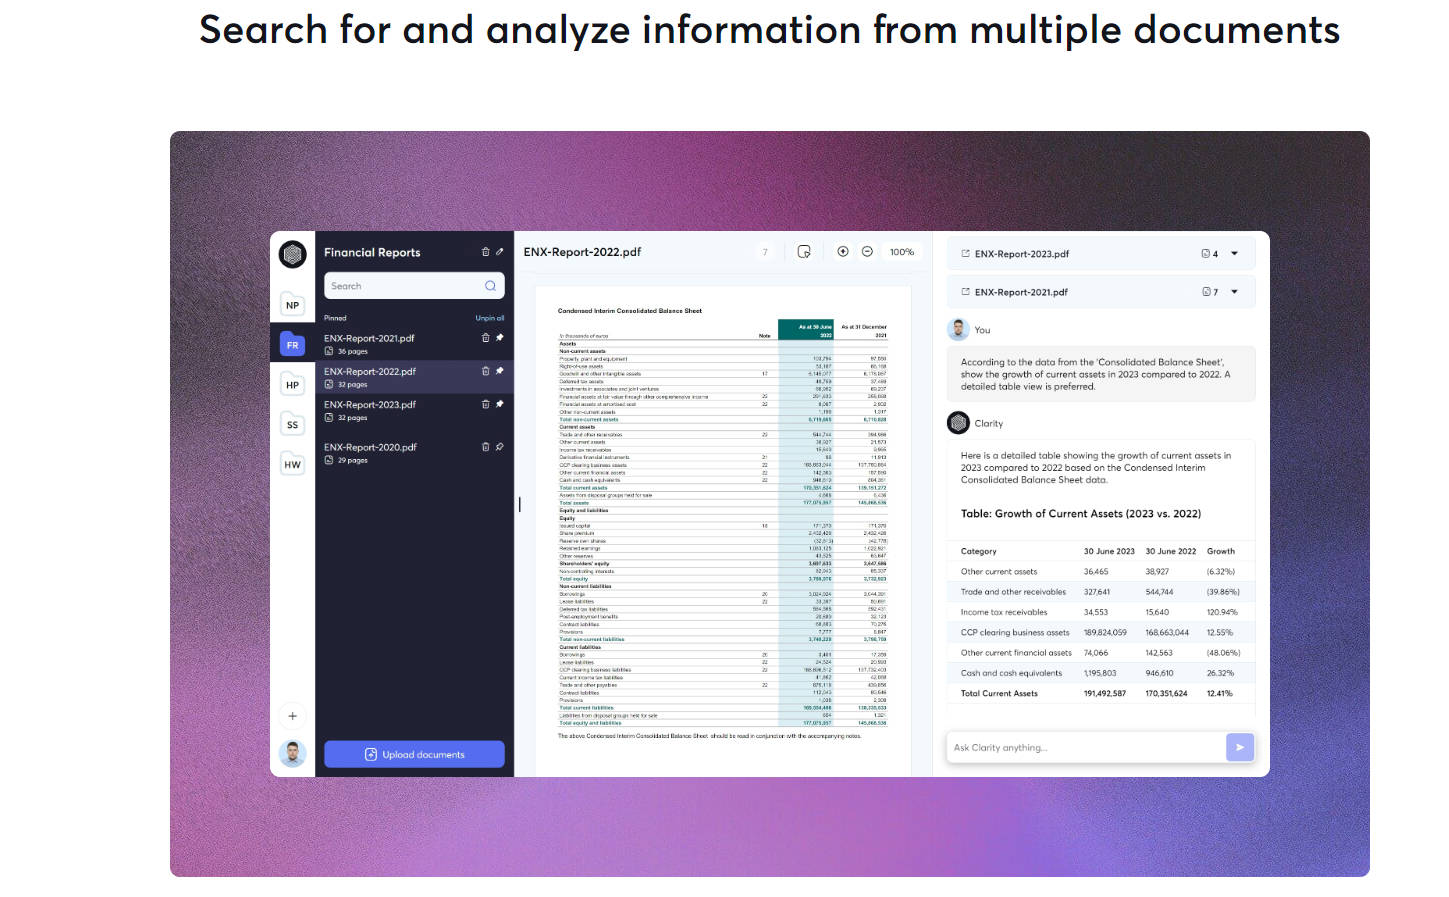The image size is (1449, 897).
Task: Switch to the NP folder
Action: pyautogui.click(x=292, y=305)
